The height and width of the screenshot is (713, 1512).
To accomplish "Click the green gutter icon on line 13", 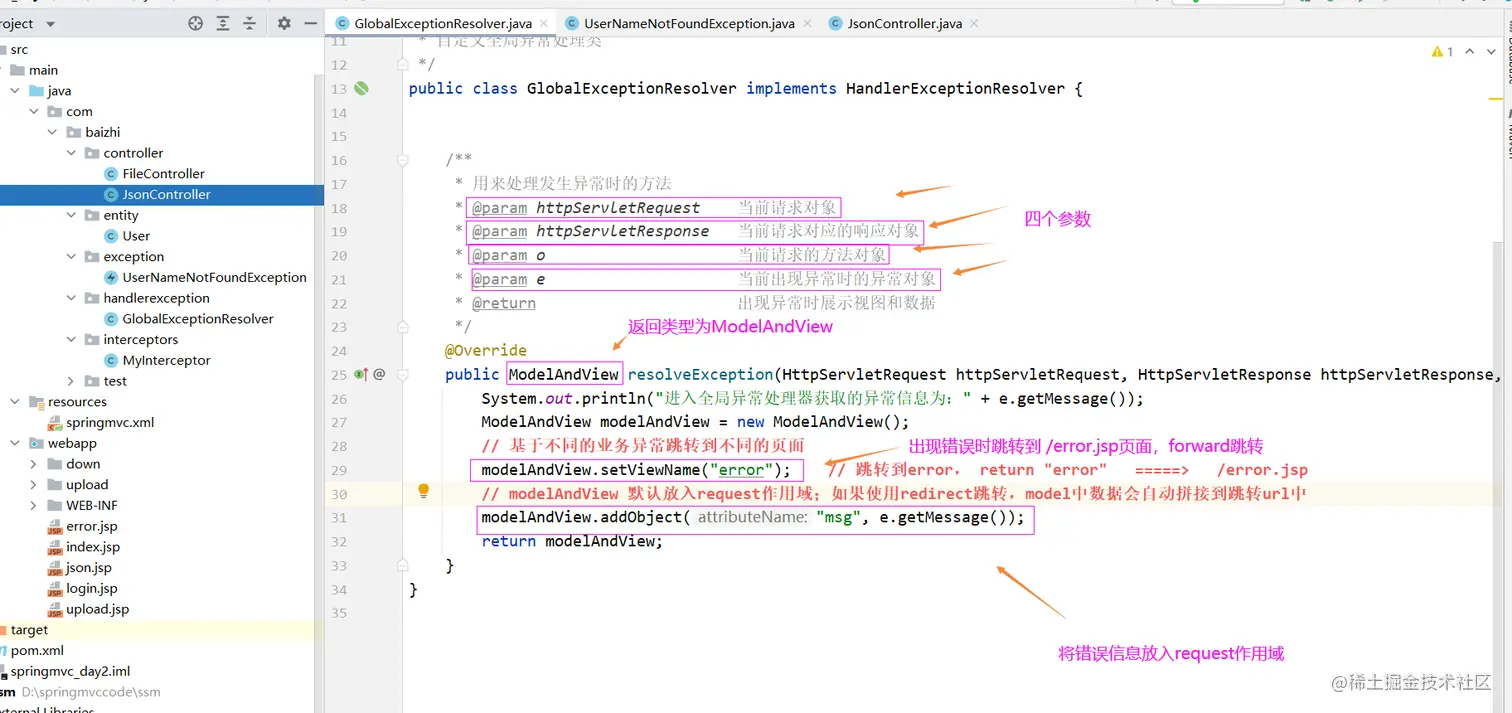I will [x=361, y=88].
